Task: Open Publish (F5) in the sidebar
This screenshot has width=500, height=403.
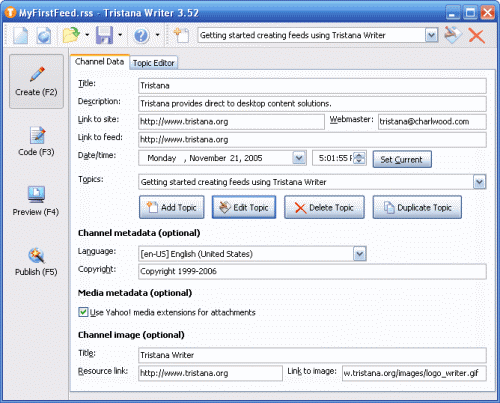Action: point(36,262)
